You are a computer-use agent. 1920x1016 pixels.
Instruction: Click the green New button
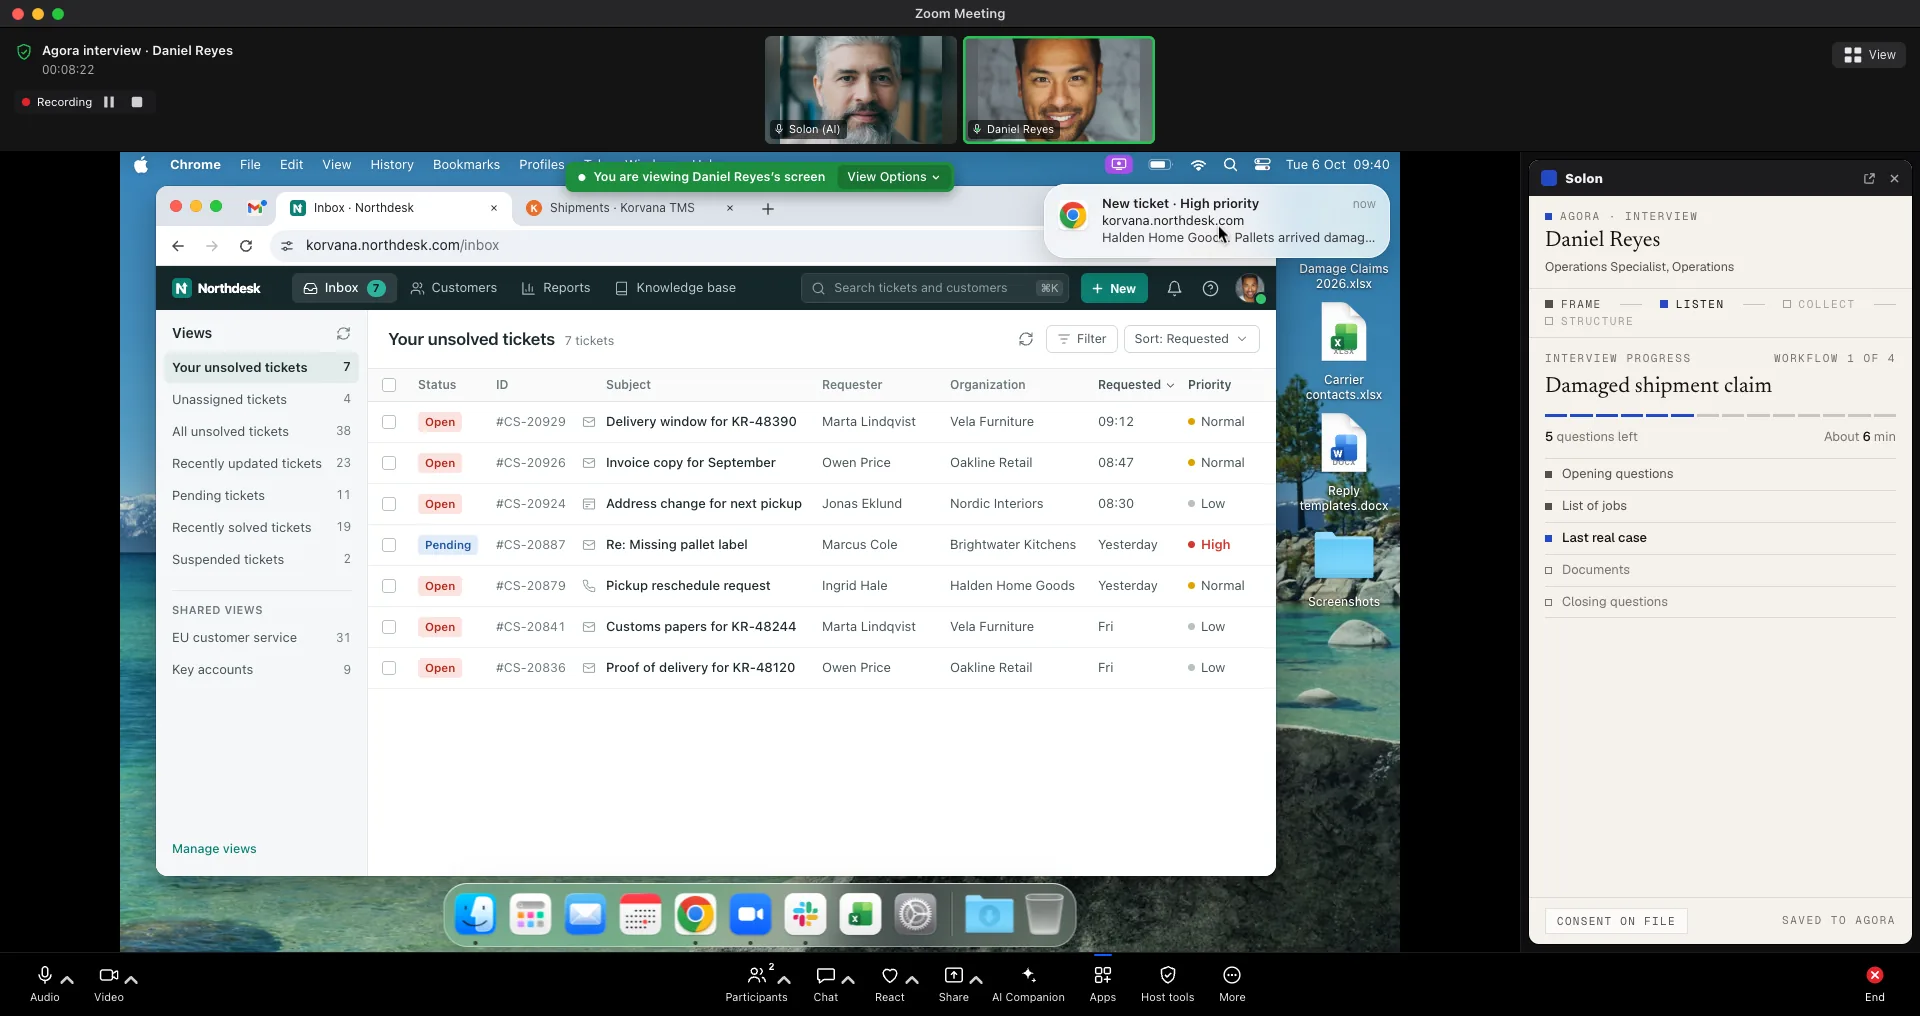point(1114,288)
